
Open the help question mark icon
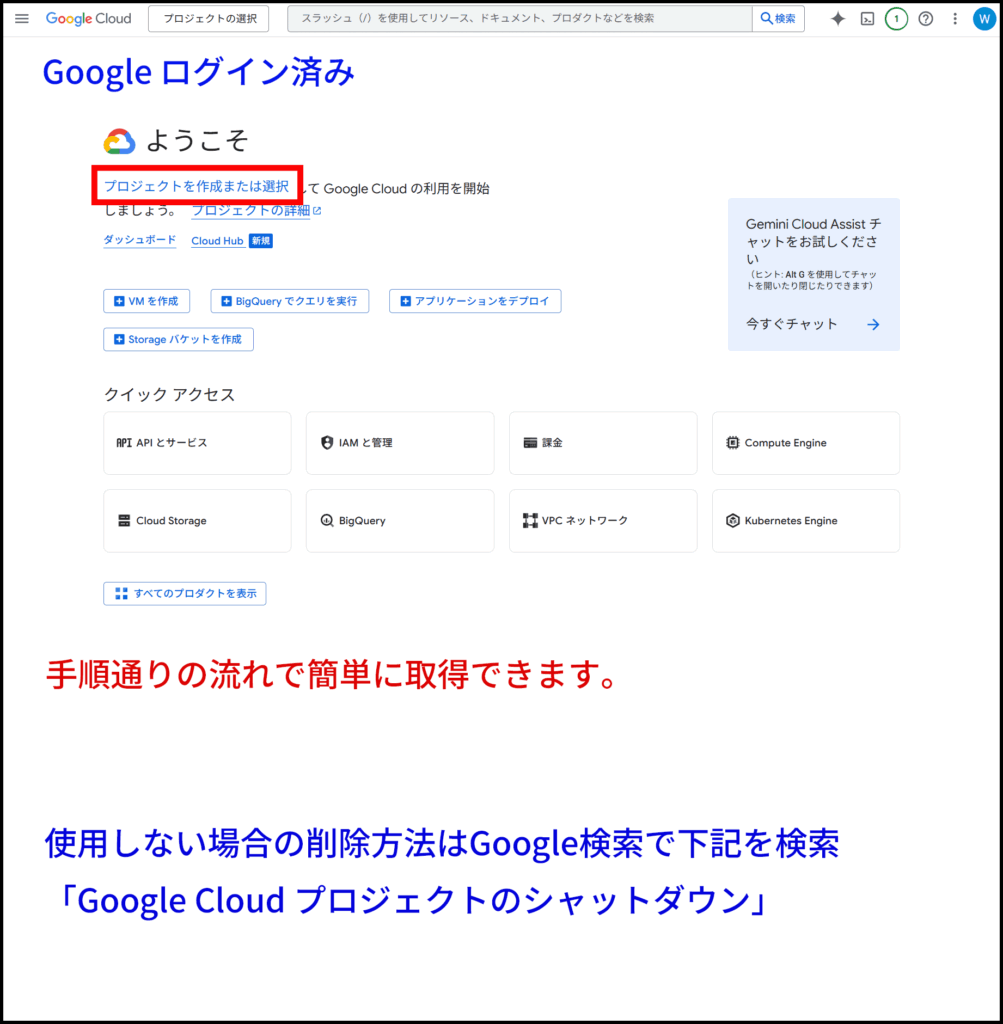click(x=925, y=19)
